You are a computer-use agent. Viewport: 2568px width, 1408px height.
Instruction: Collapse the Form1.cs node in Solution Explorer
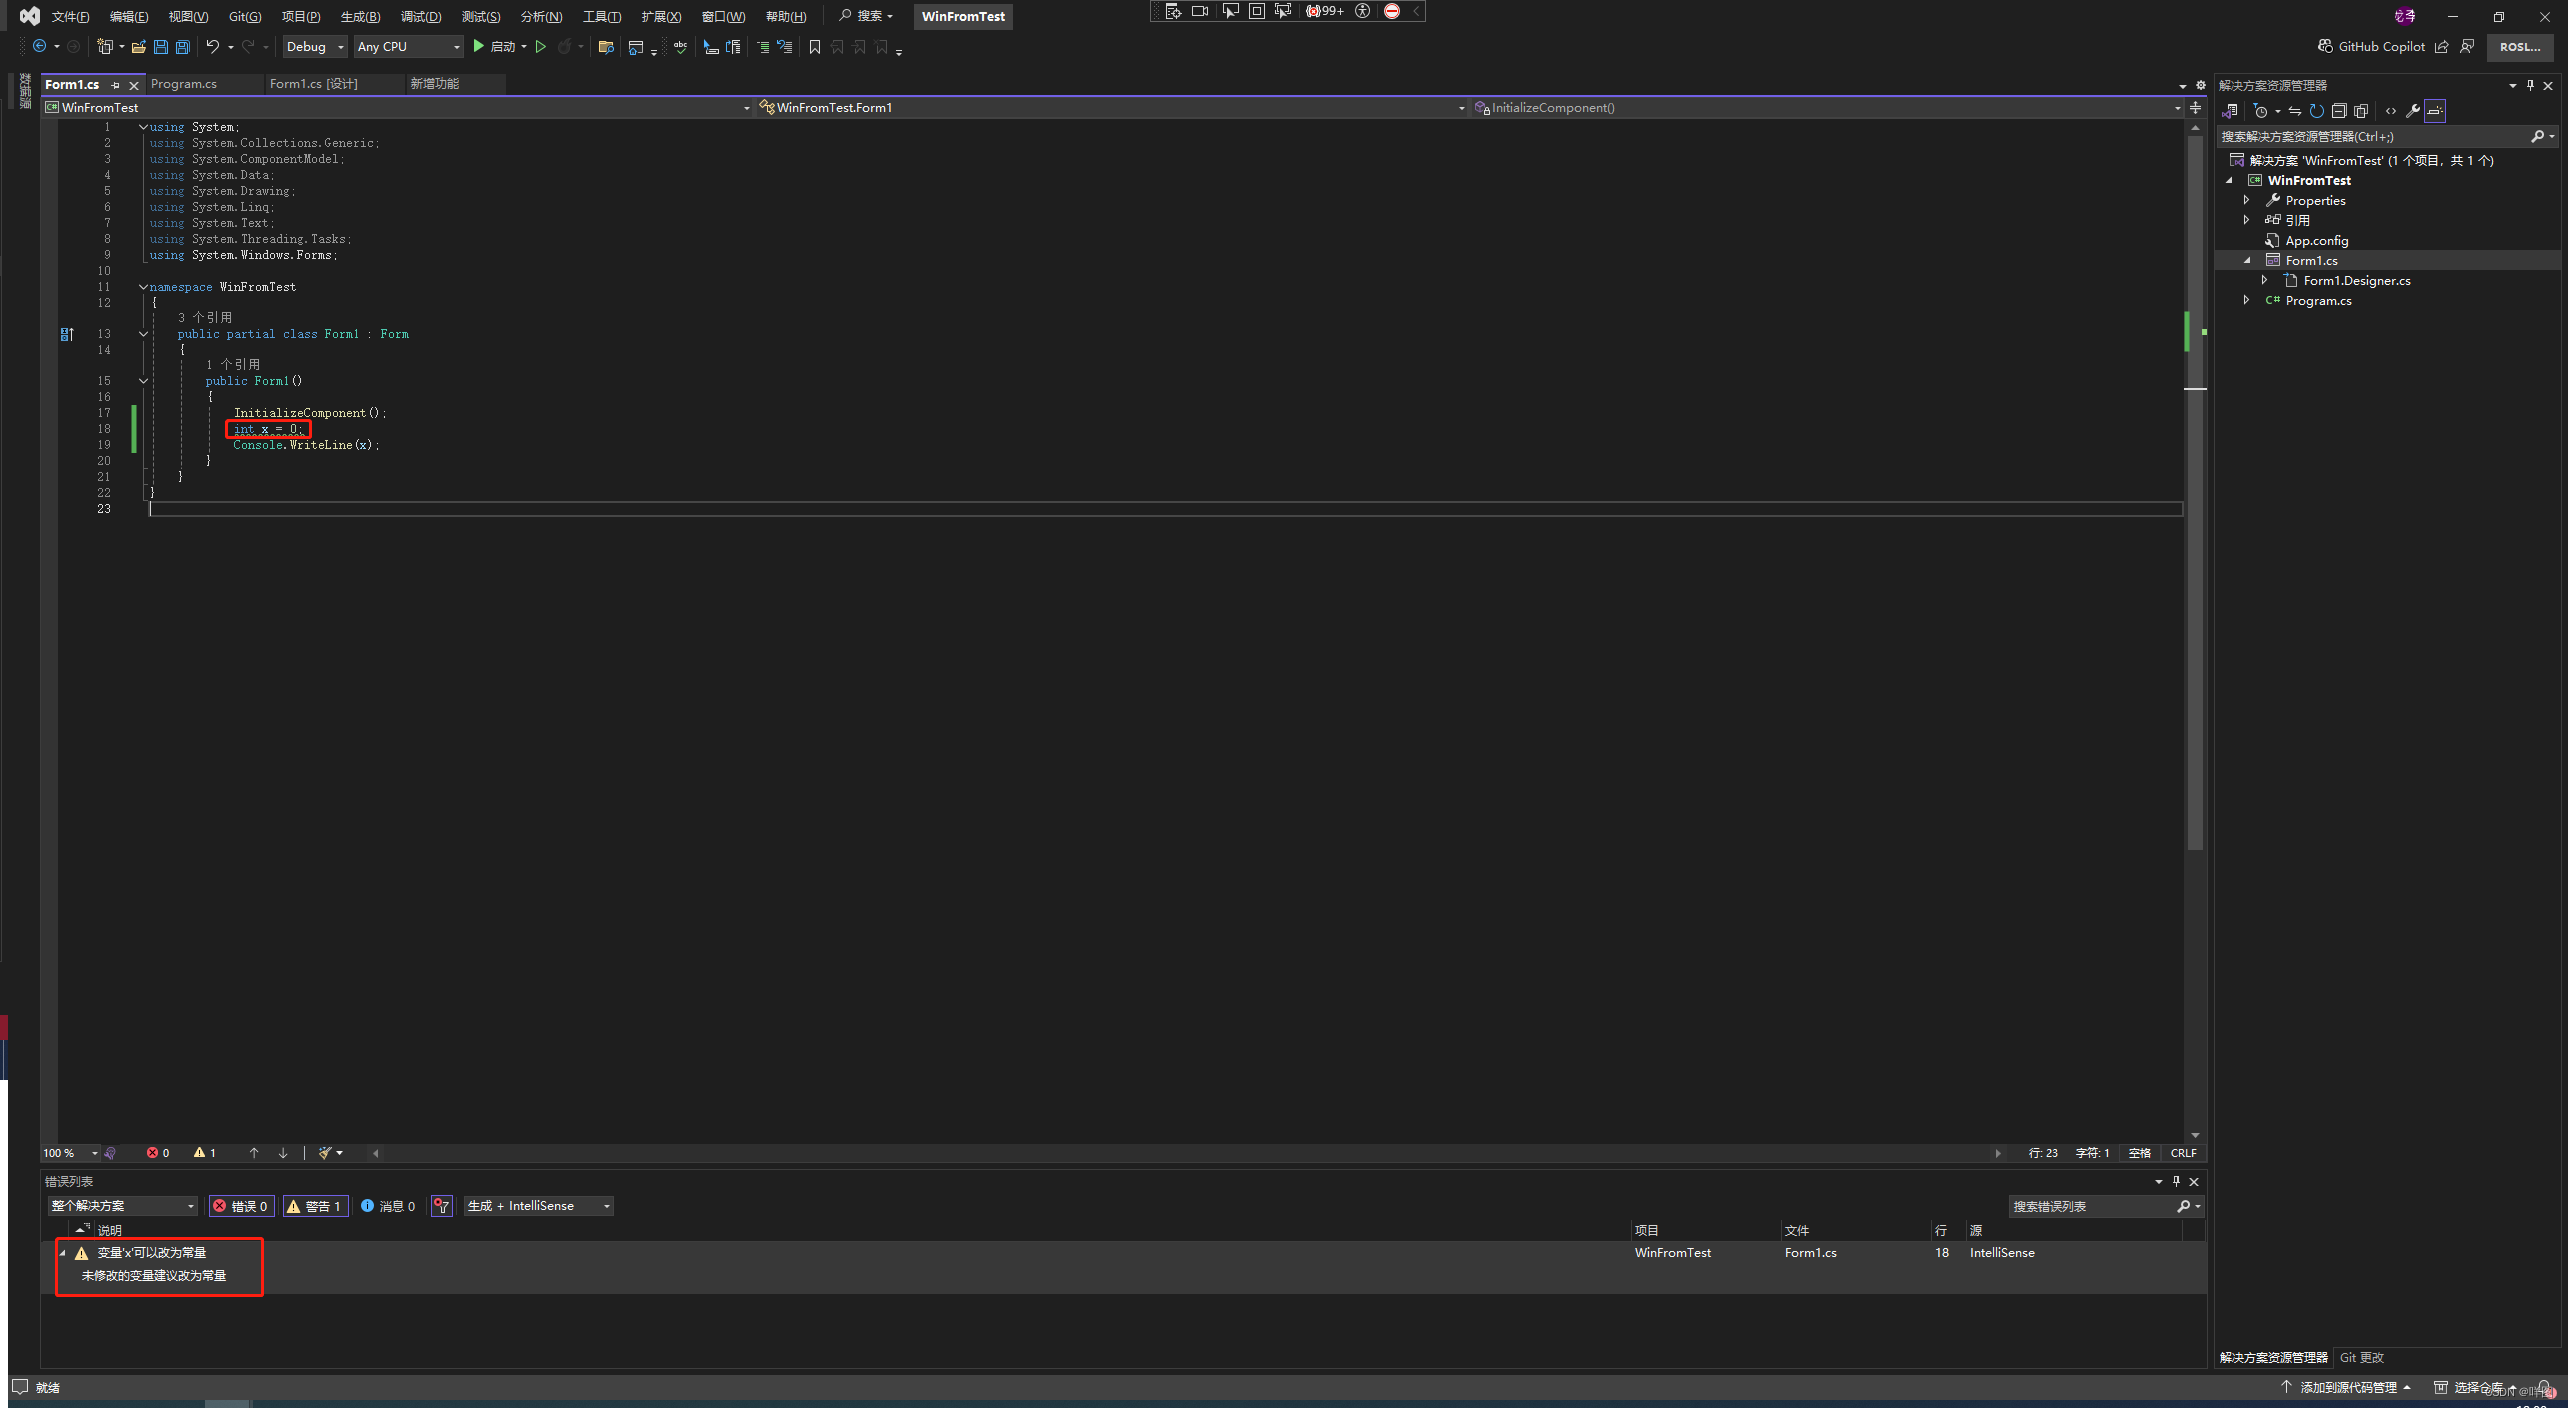[x=2247, y=260]
